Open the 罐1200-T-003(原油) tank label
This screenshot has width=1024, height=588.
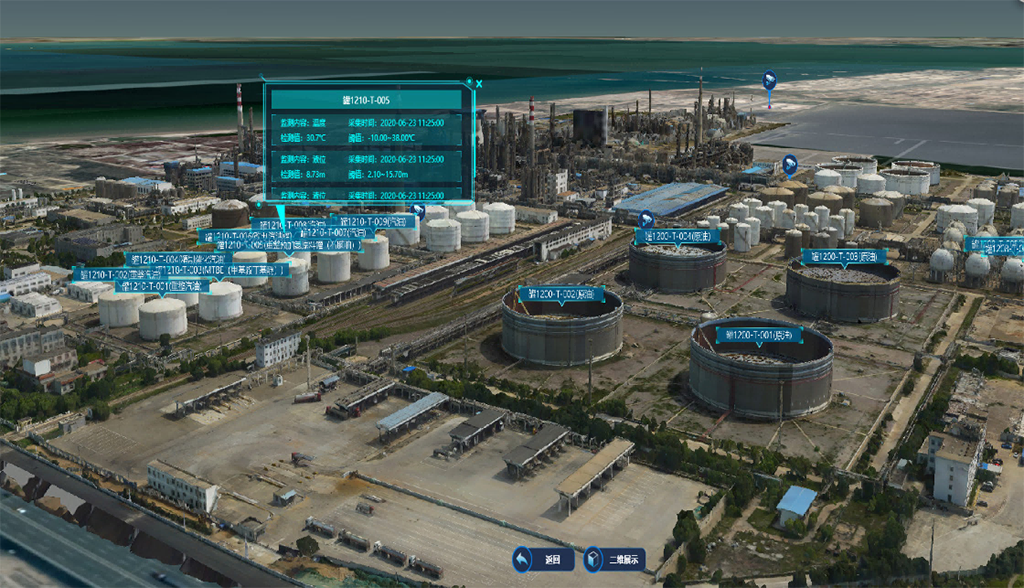[x=844, y=257]
